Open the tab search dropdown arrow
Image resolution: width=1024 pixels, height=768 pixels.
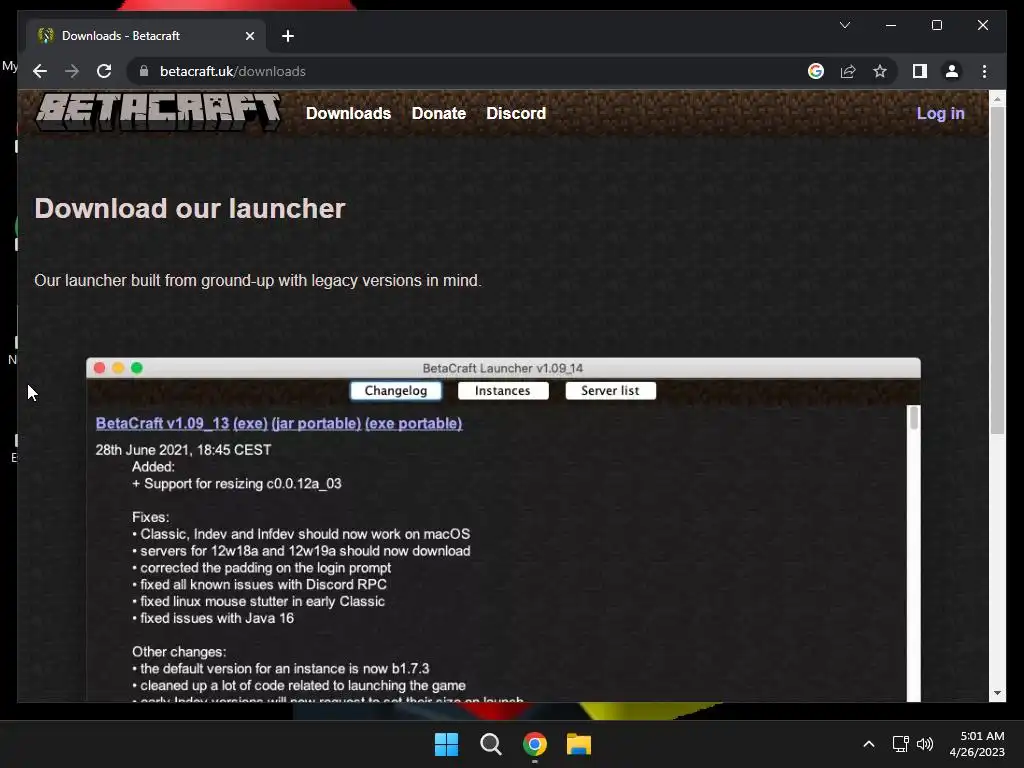coord(844,25)
